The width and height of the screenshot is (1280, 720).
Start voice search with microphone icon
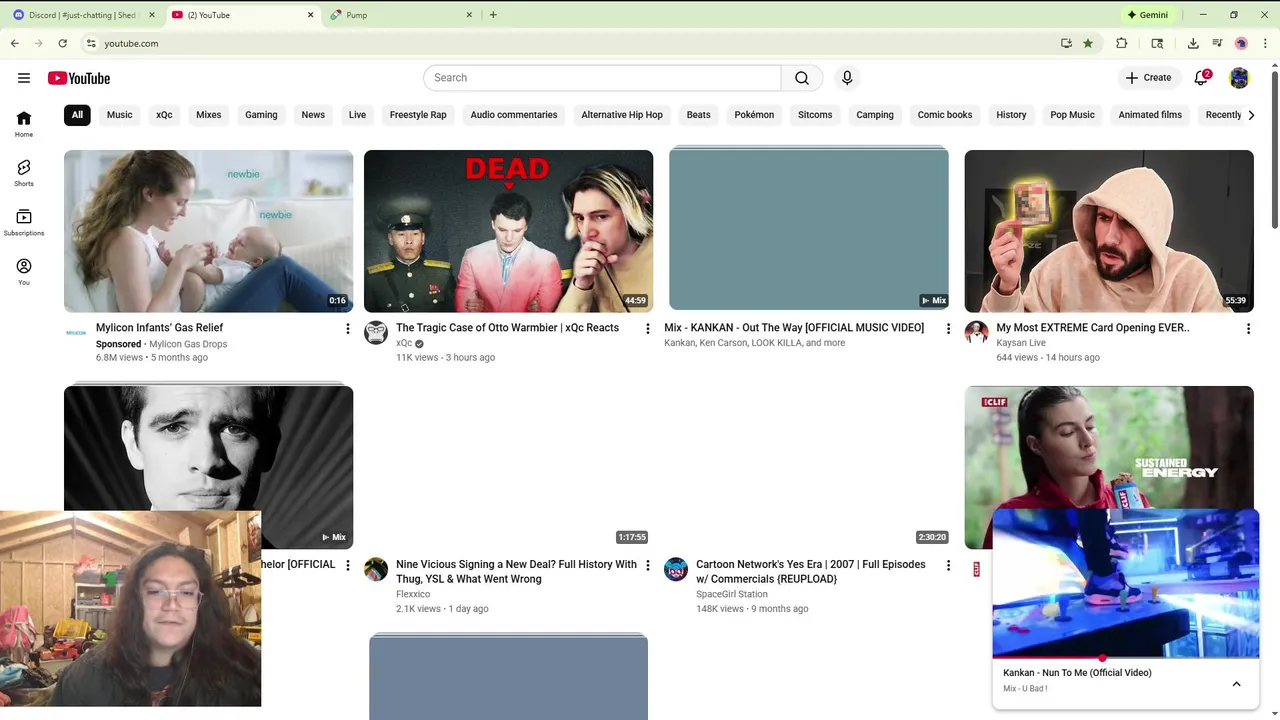847,78
